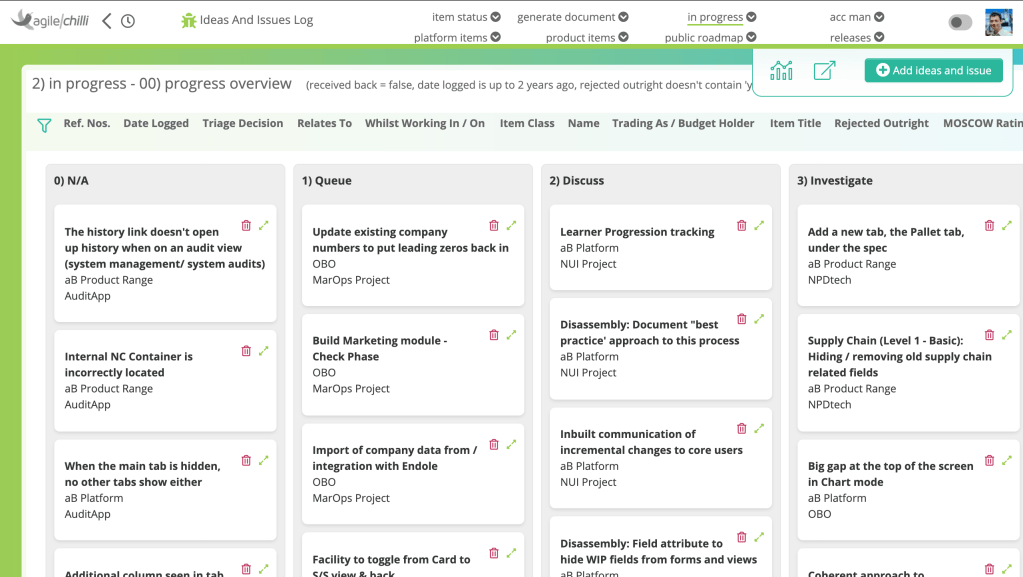This screenshot has height=577, width=1023.
Task: Open the public roadmap dropdown
Action: (x=710, y=38)
